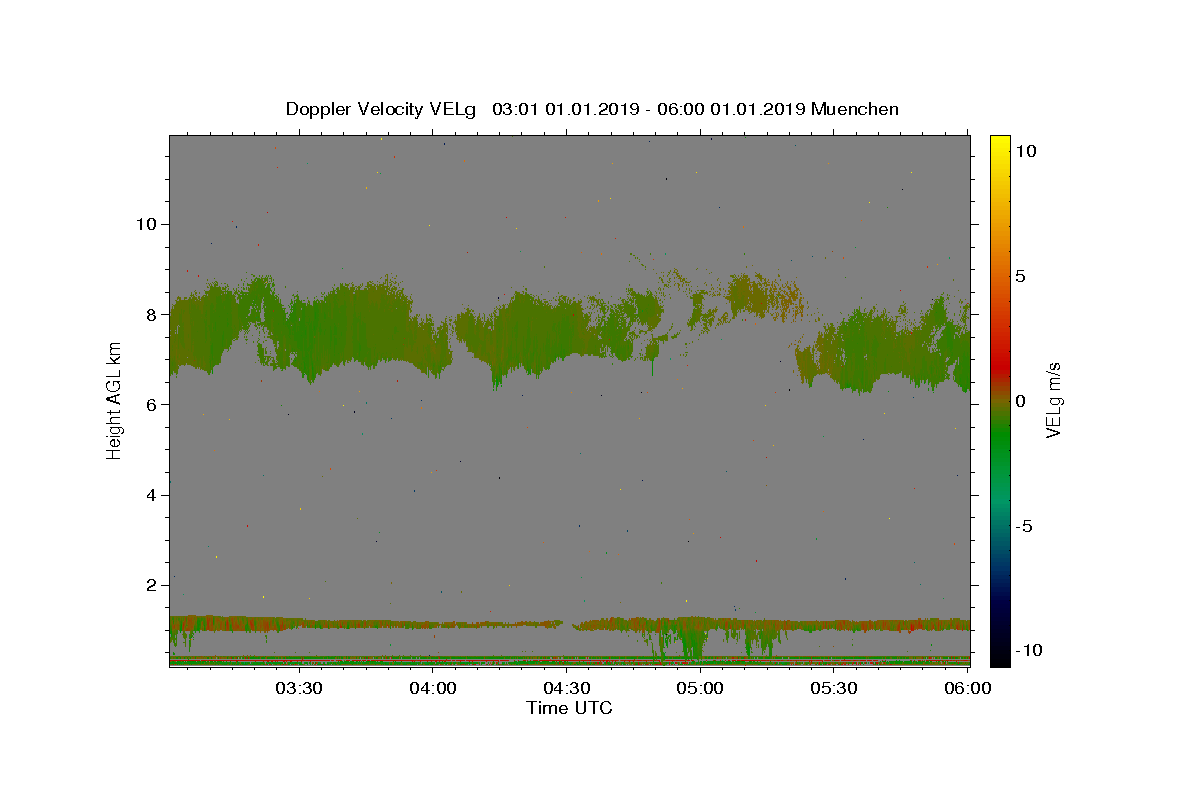Image resolution: width=1200 pixels, height=800 pixels.
Task: Click the colorbar tick label 10
Action: pyautogui.click(x=1026, y=151)
